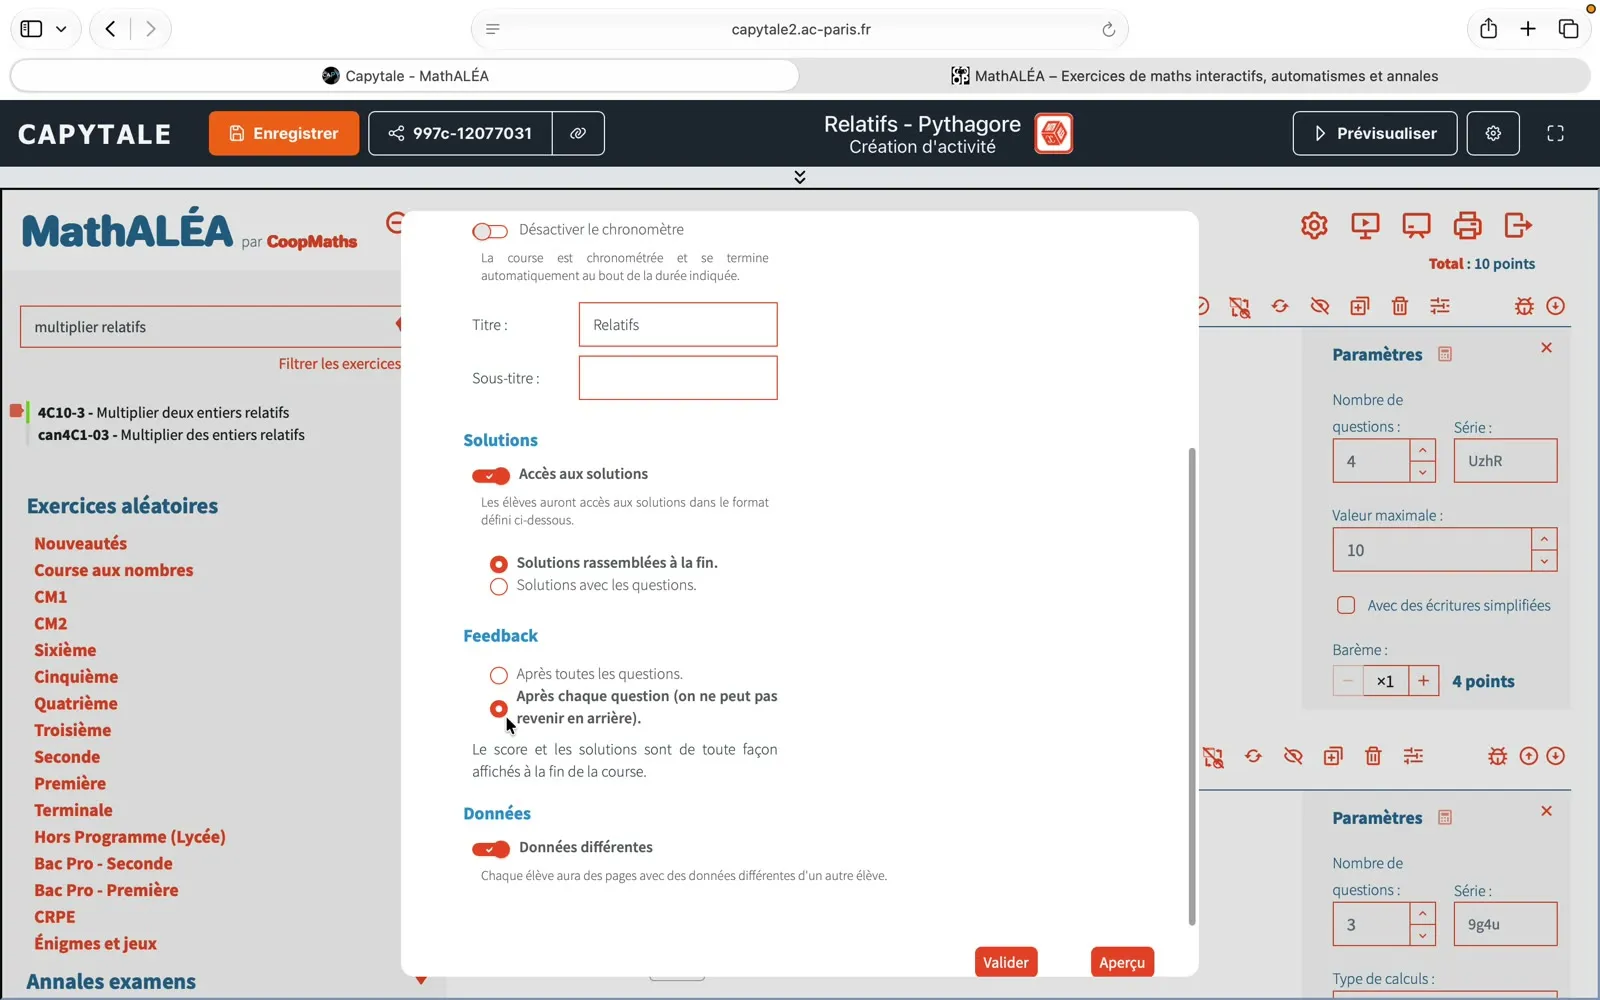1600x1000 pixels.
Task: Hide first exercise with the crossed-eye icon
Action: click(x=1320, y=306)
